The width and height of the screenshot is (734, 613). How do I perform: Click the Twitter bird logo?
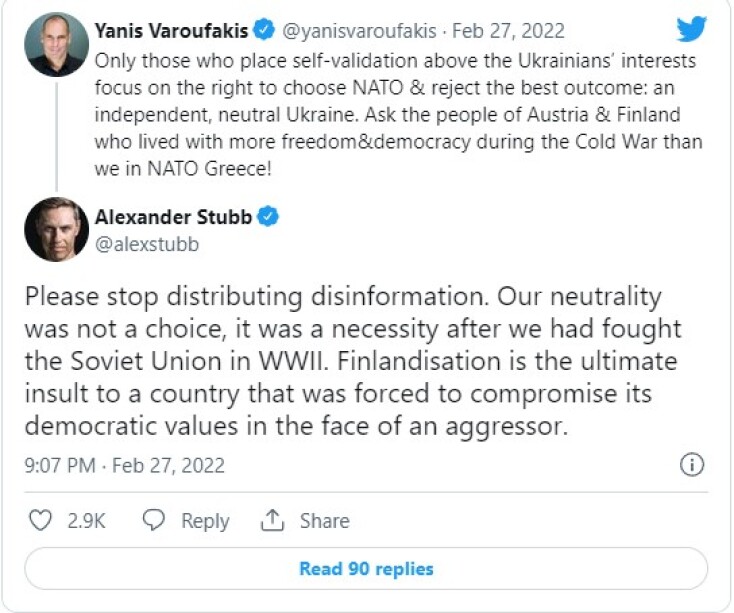691,30
